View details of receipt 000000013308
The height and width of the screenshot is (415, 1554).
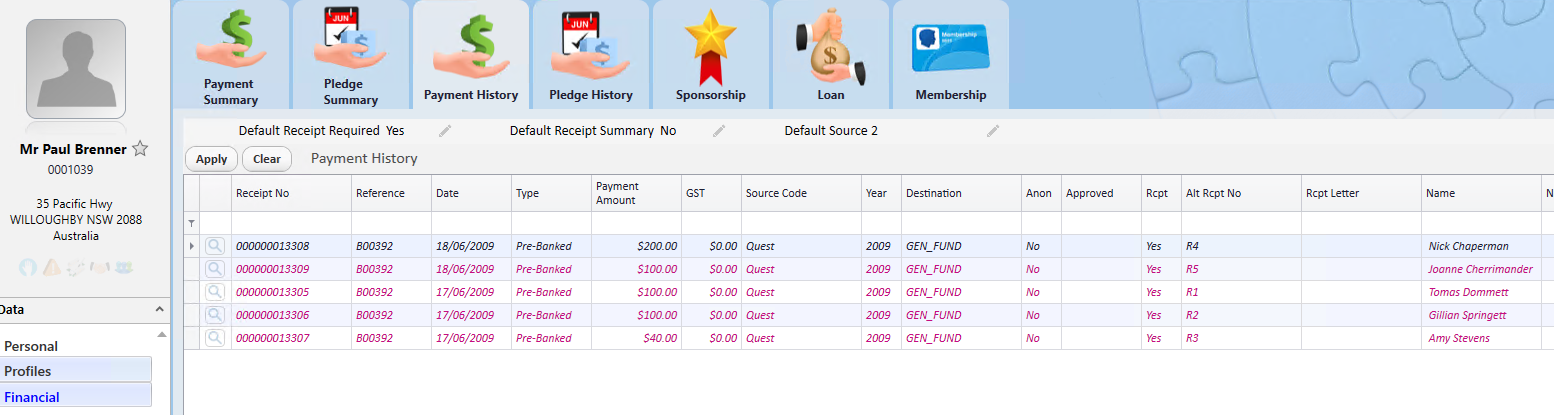click(215, 246)
